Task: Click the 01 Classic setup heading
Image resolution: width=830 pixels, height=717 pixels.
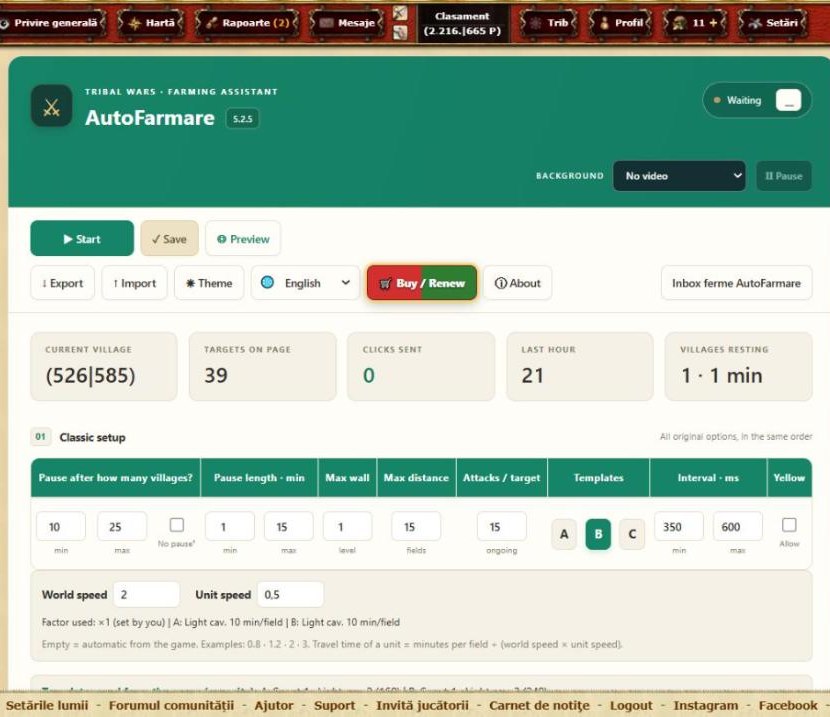Action: pyautogui.click(x=79, y=437)
